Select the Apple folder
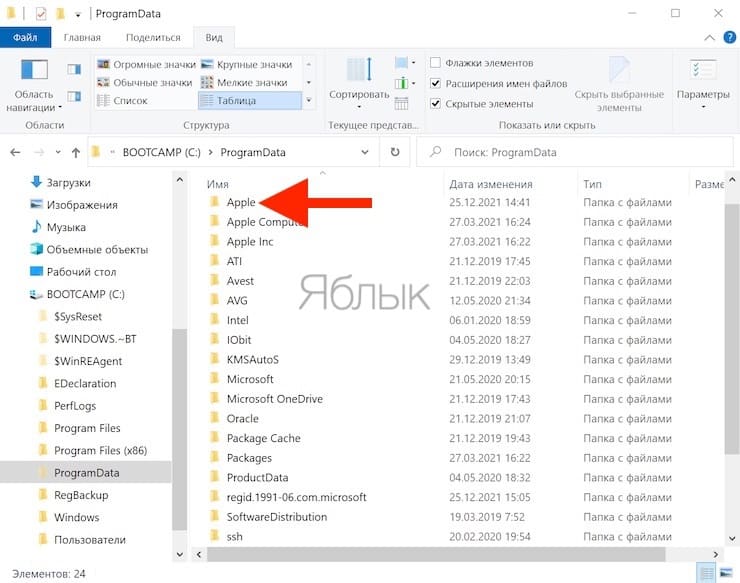The image size is (740, 583). point(241,203)
